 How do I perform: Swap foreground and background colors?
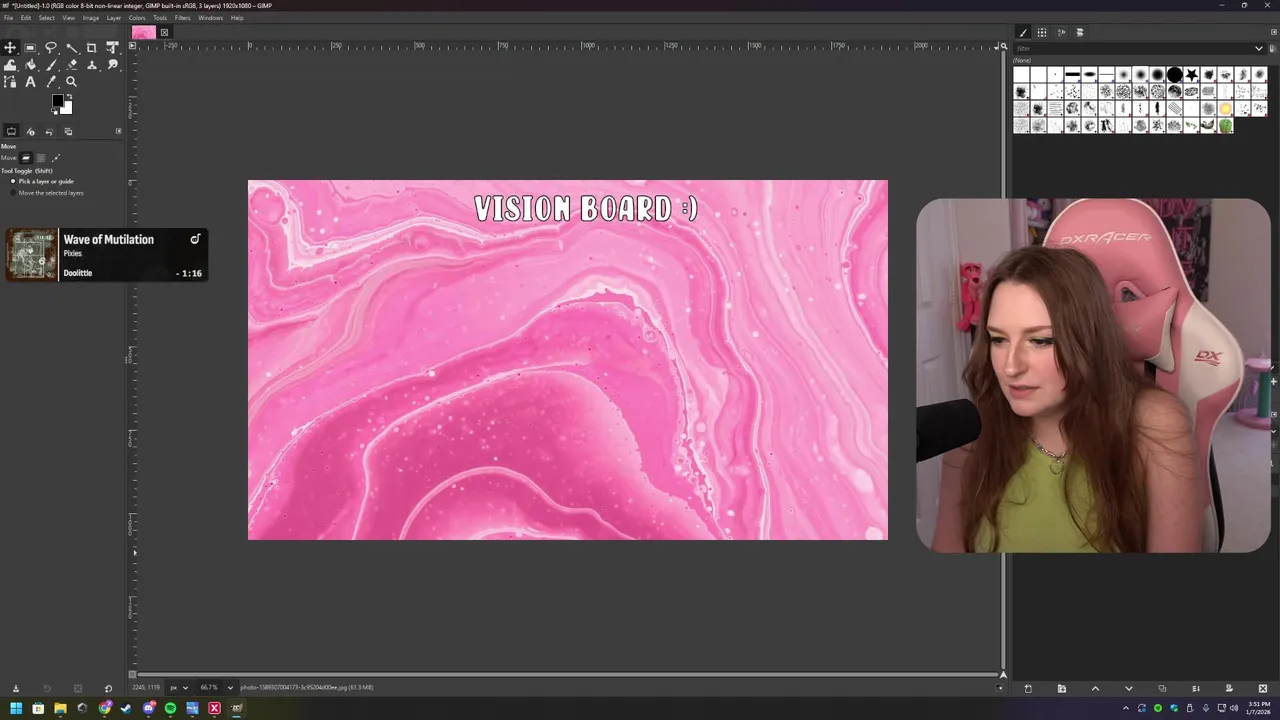[x=69, y=97]
